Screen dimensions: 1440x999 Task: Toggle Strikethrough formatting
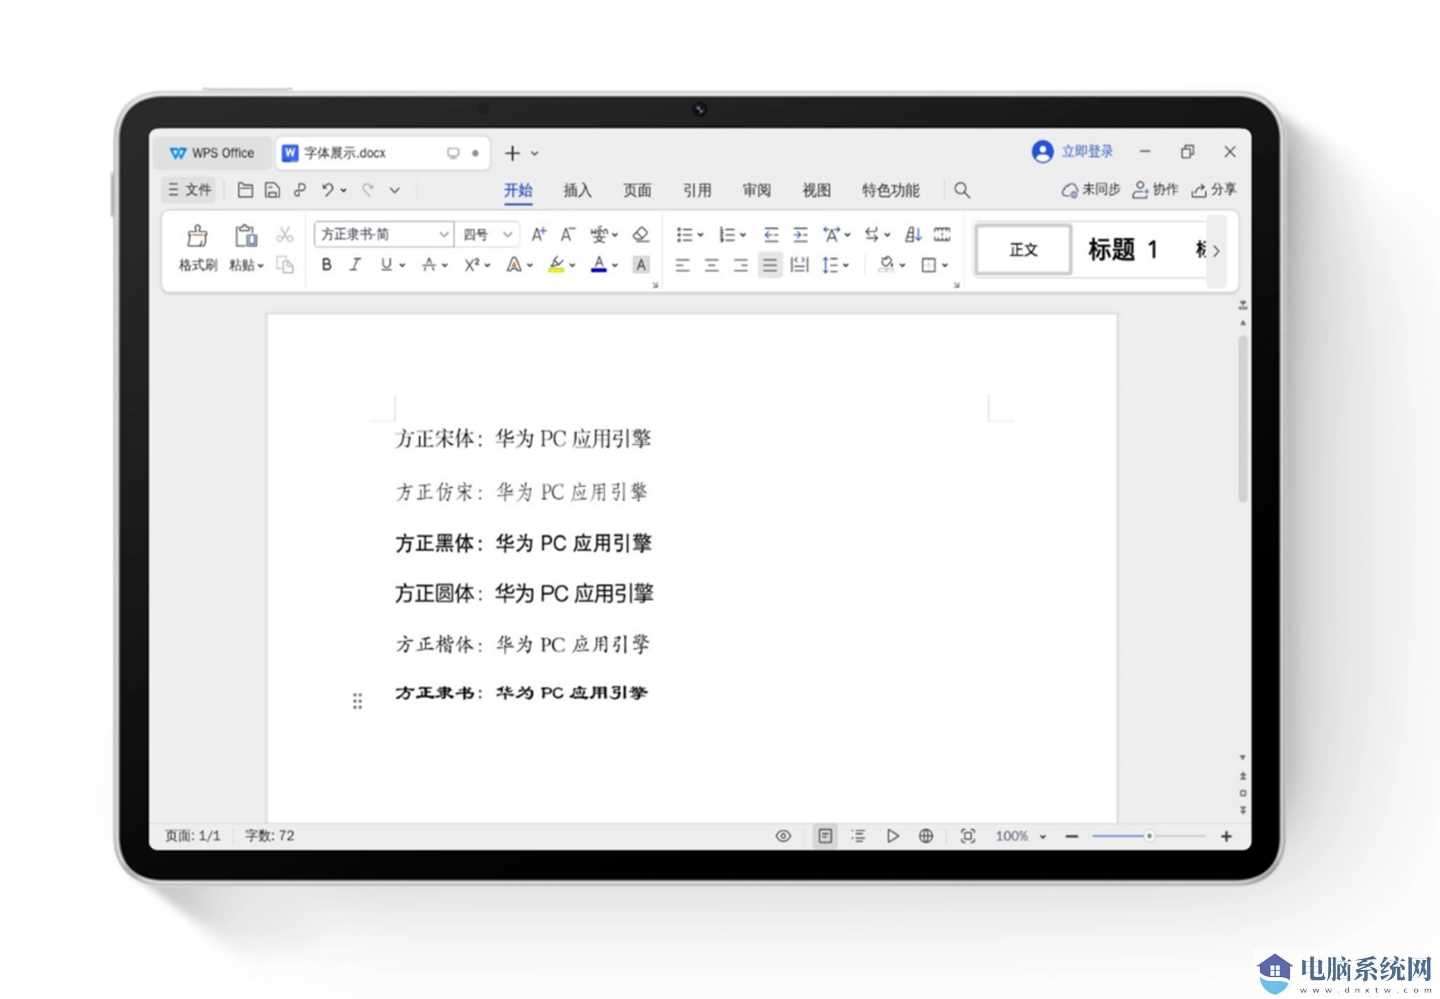click(429, 265)
